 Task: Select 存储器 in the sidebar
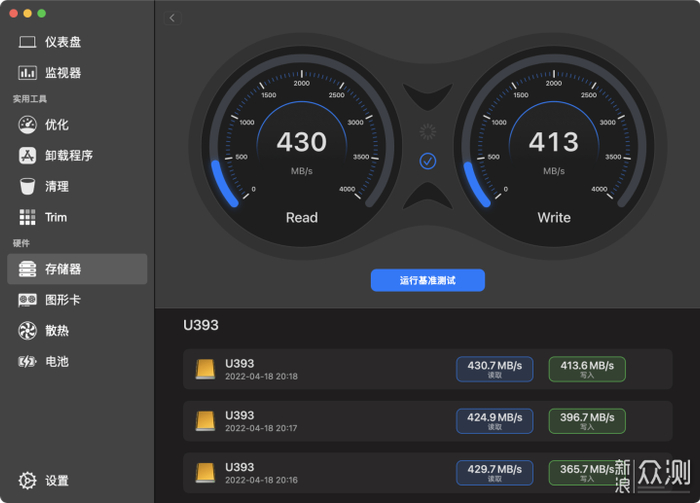[x=77, y=269]
